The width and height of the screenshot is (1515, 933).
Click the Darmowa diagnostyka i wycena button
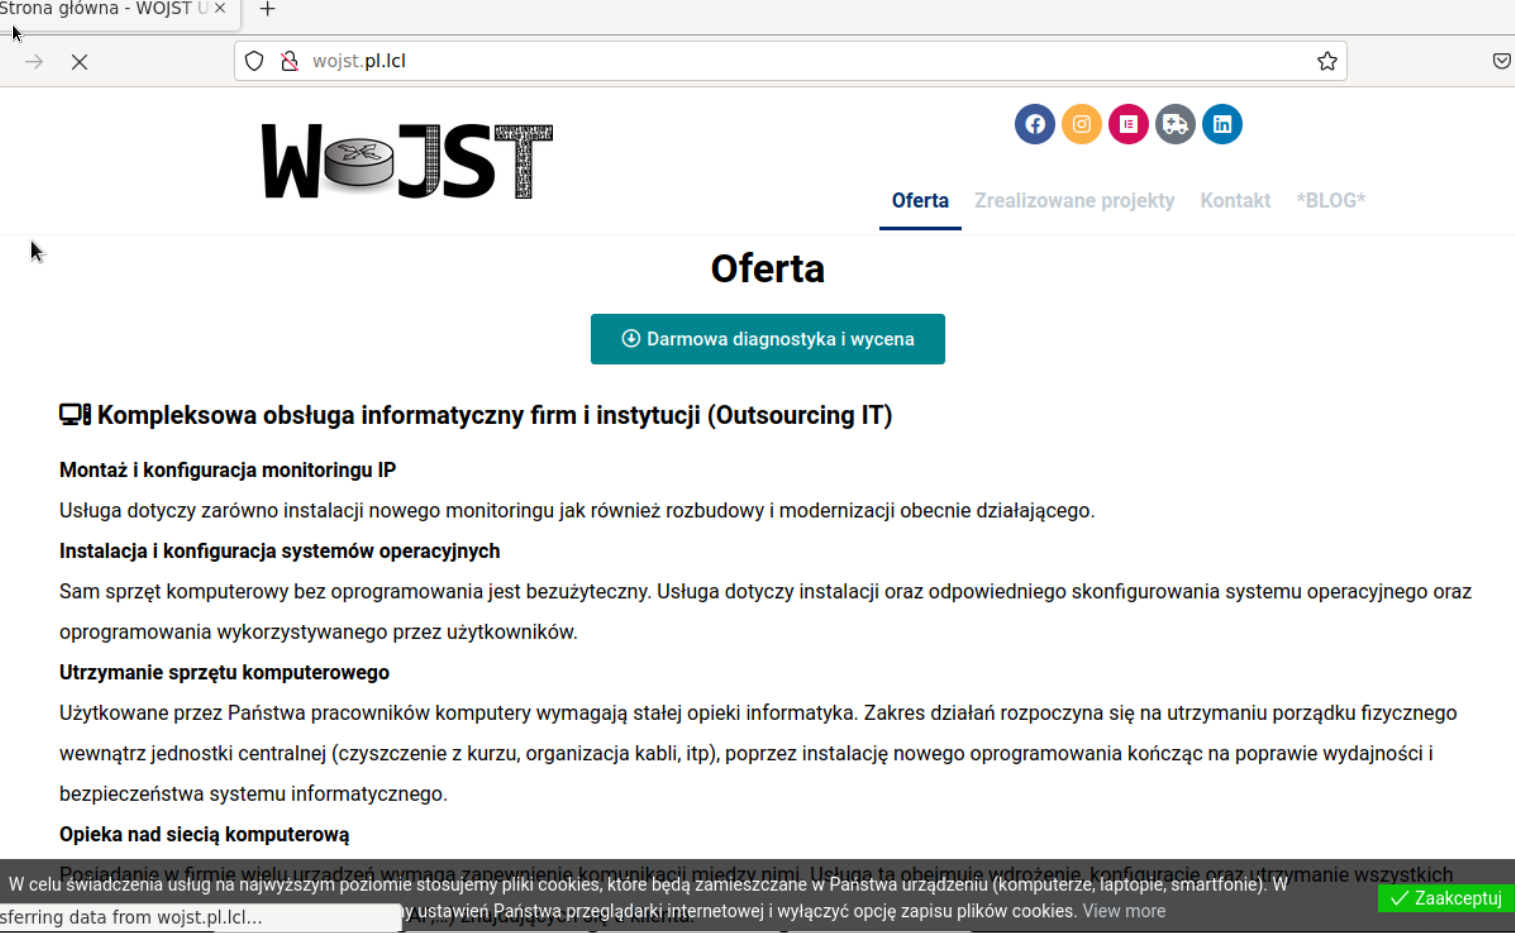click(x=768, y=339)
